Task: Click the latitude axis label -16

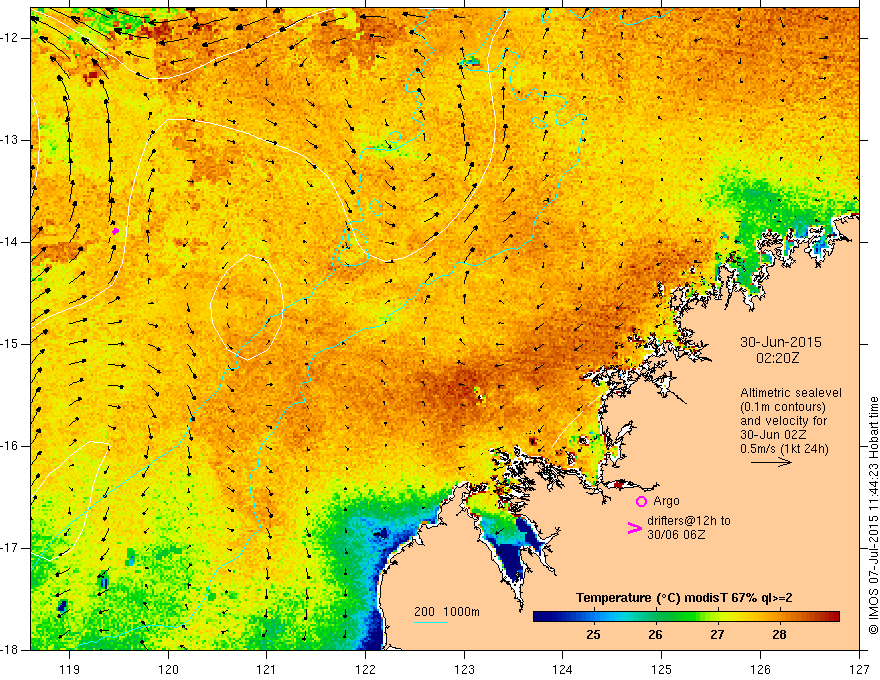Action: [10, 446]
